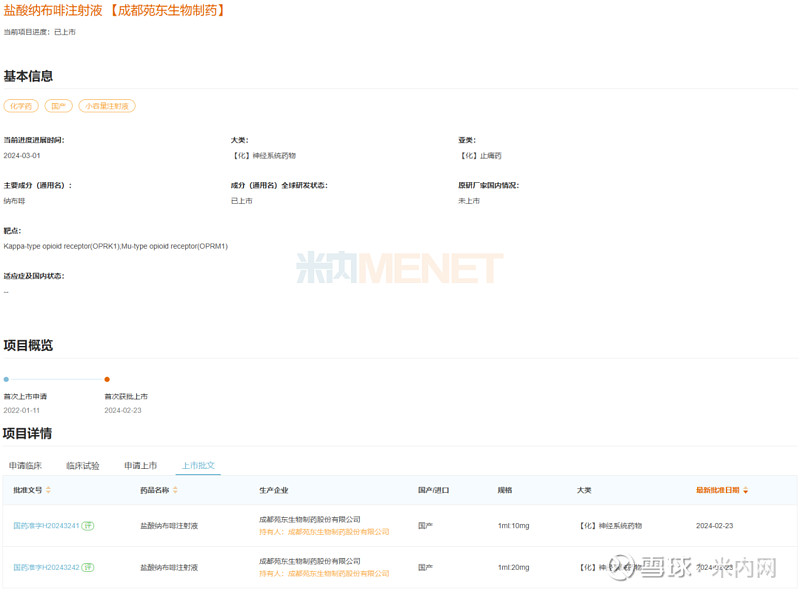Click the 【化】神经系统药物 value under 大类
The image size is (800, 592).
[263, 156]
